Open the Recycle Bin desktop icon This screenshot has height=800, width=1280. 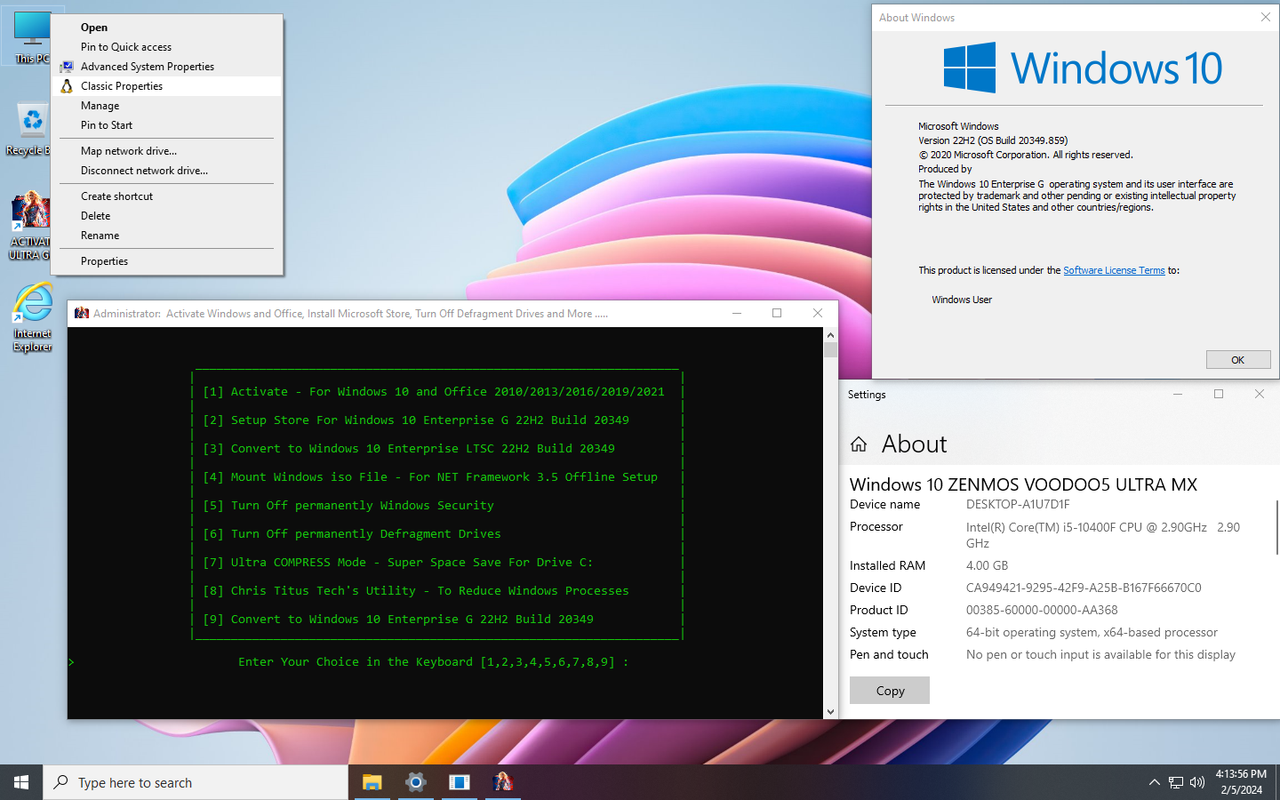(x=31, y=130)
